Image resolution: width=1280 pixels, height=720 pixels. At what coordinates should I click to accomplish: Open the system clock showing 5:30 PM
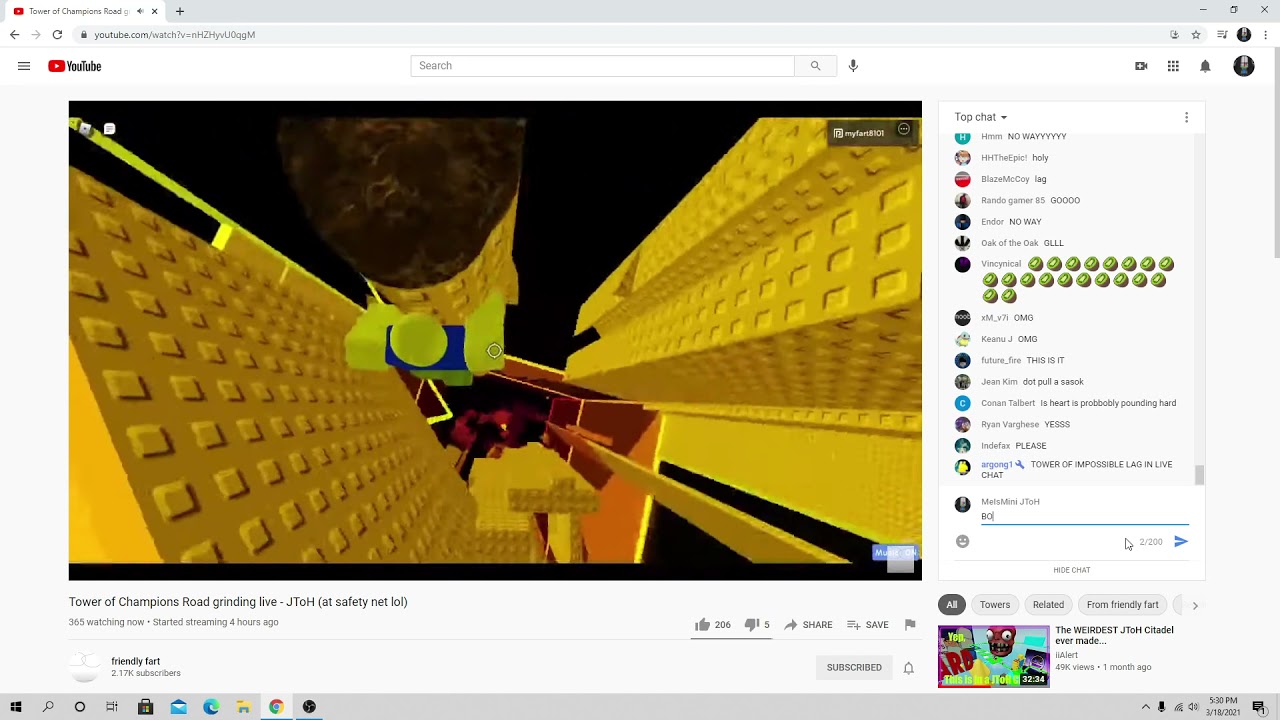(x=1225, y=707)
